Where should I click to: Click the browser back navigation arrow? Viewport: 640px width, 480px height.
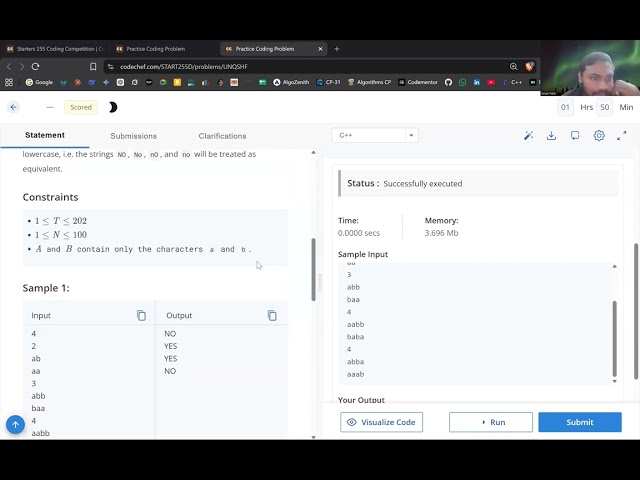point(9,67)
